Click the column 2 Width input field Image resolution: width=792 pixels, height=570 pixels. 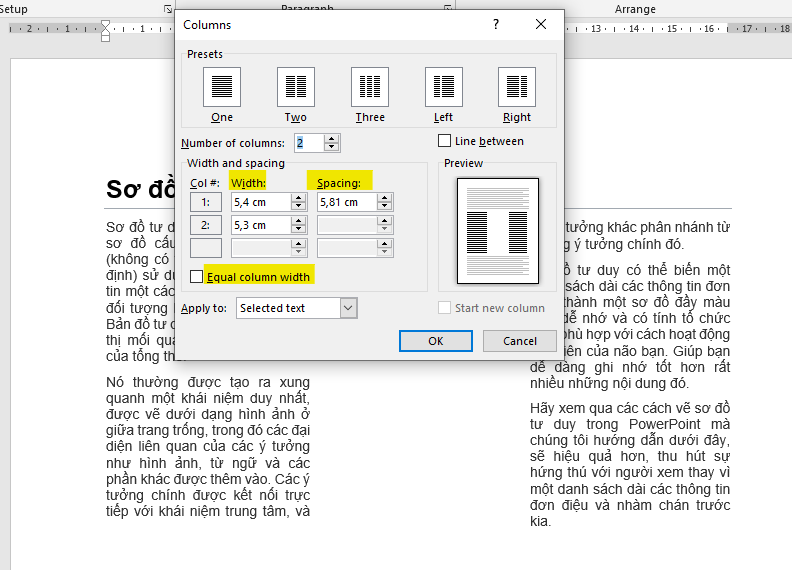tap(259, 226)
